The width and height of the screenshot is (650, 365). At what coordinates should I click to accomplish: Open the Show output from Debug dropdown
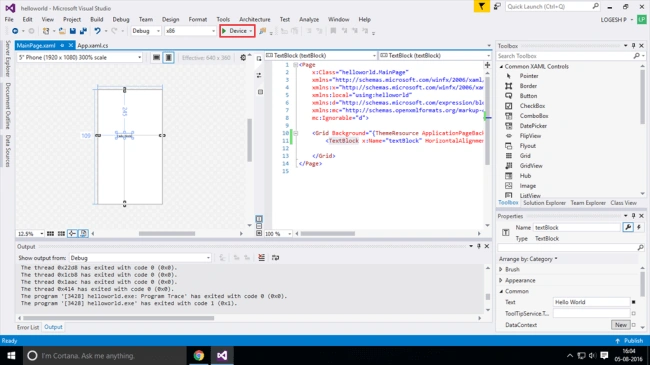pos(140,258)
